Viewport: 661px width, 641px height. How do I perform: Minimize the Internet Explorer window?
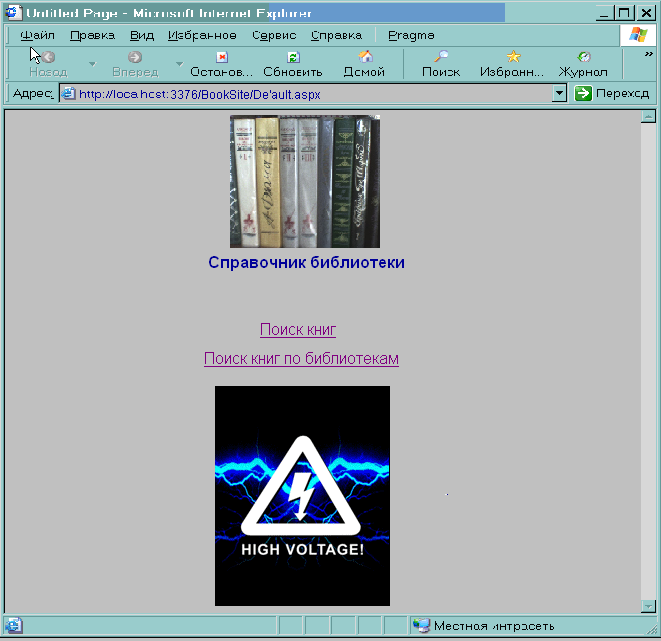coord(605,13)
